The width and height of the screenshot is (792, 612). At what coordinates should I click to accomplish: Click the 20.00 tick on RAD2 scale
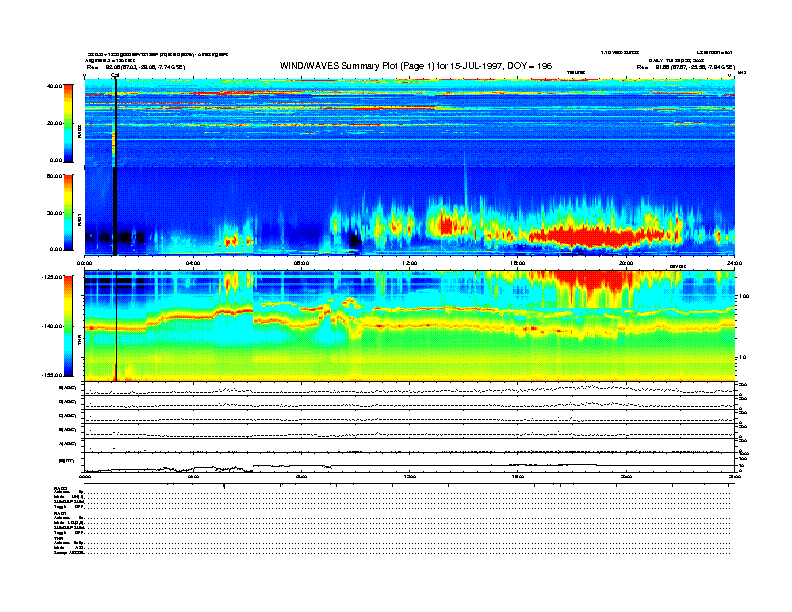[55, 123]
